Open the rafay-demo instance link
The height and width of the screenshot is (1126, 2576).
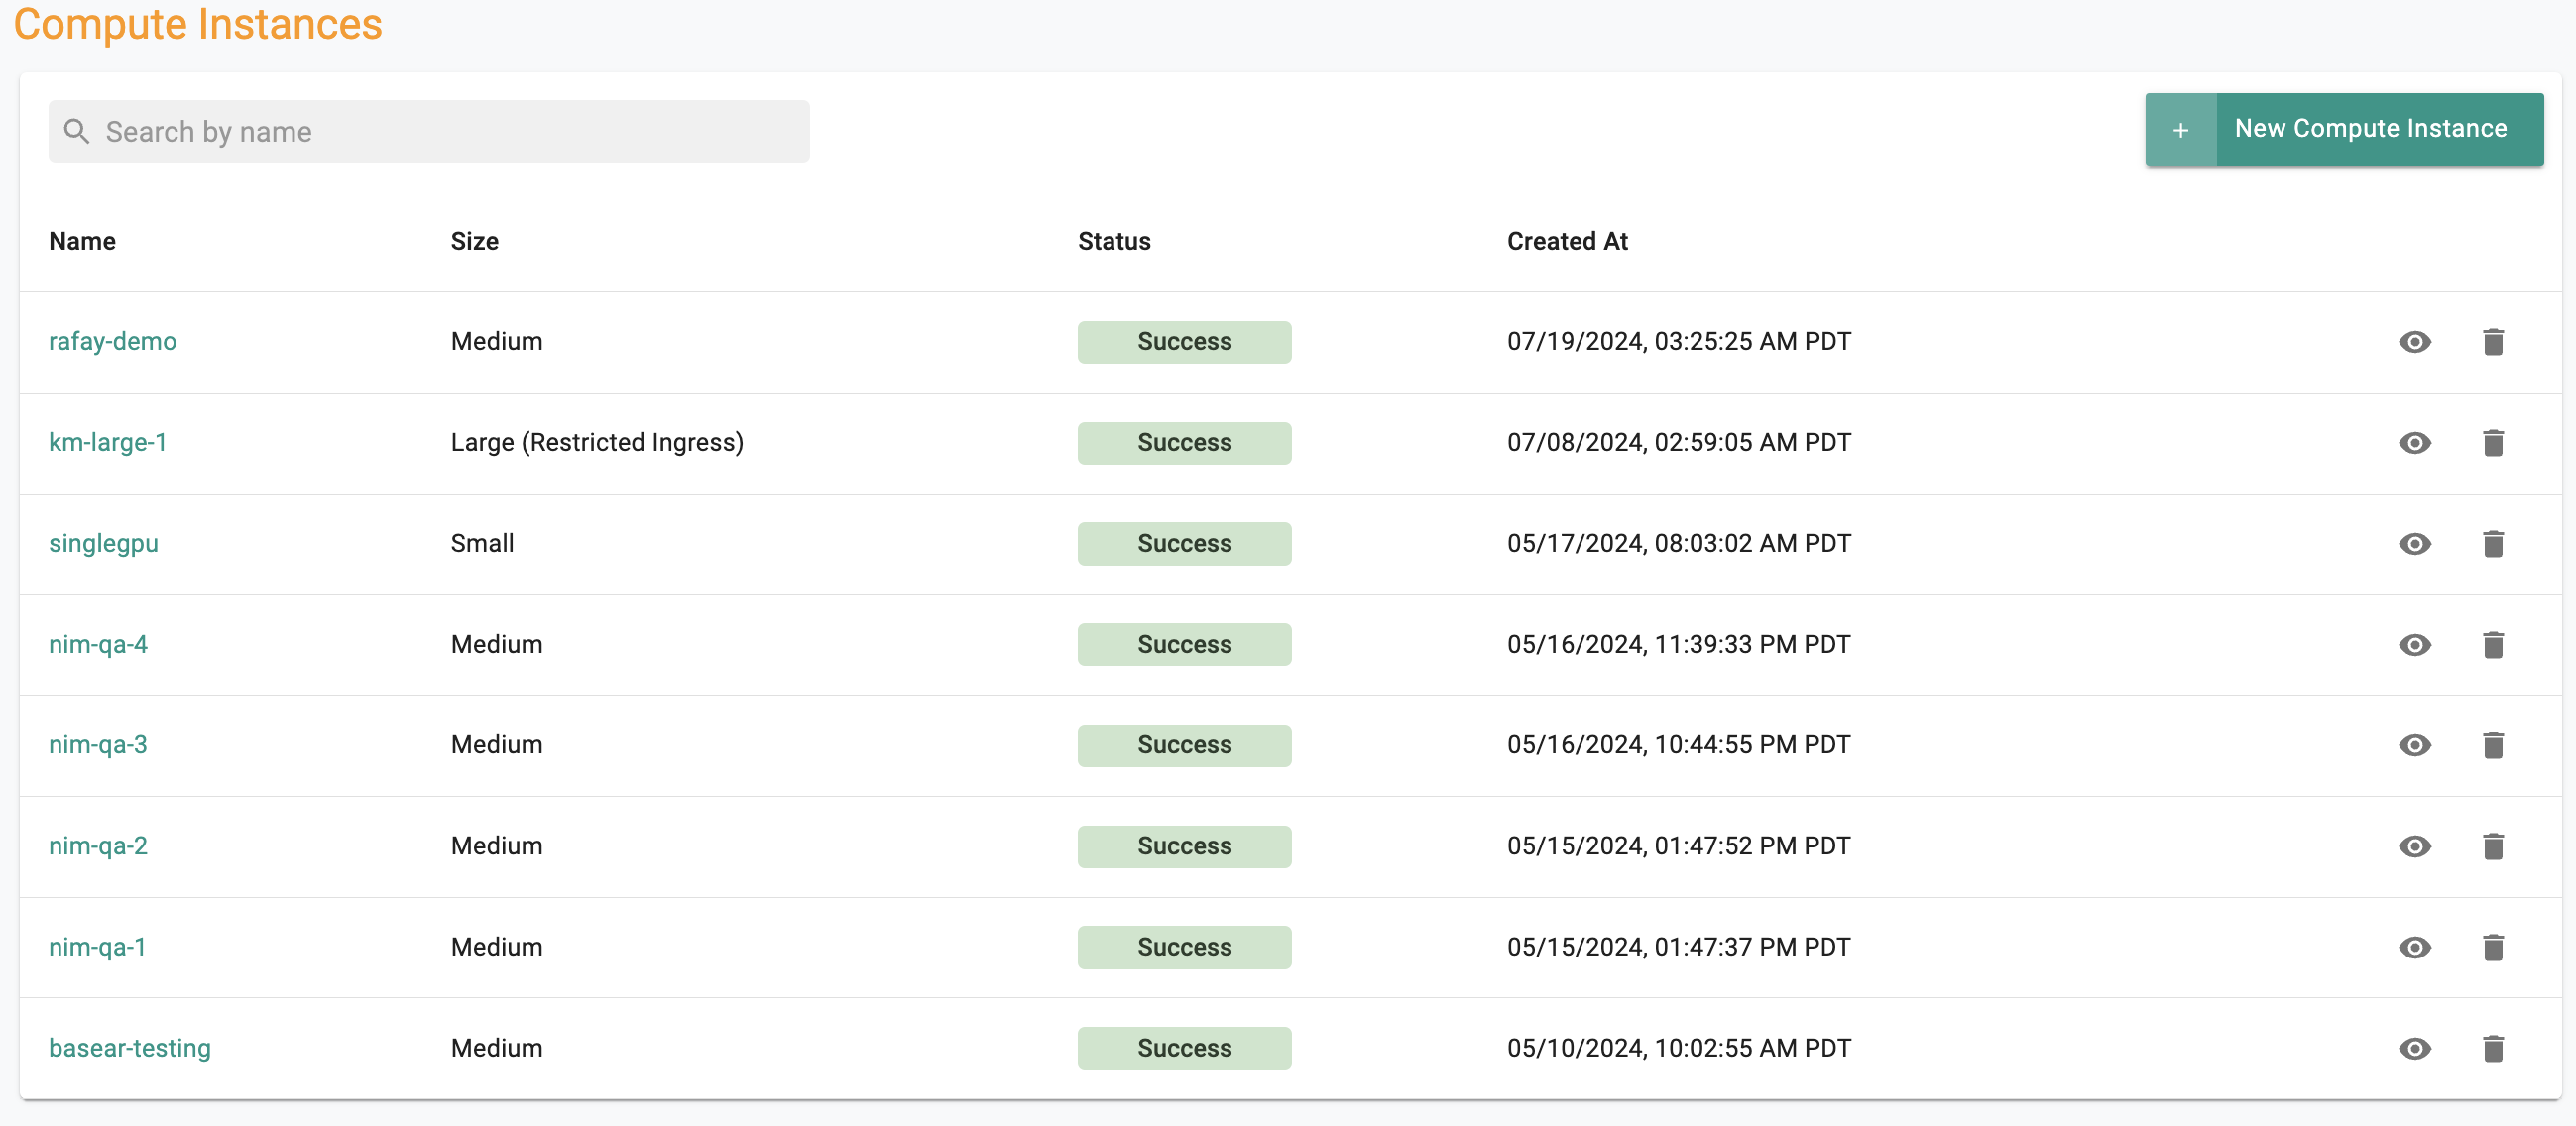pos(112,341)
